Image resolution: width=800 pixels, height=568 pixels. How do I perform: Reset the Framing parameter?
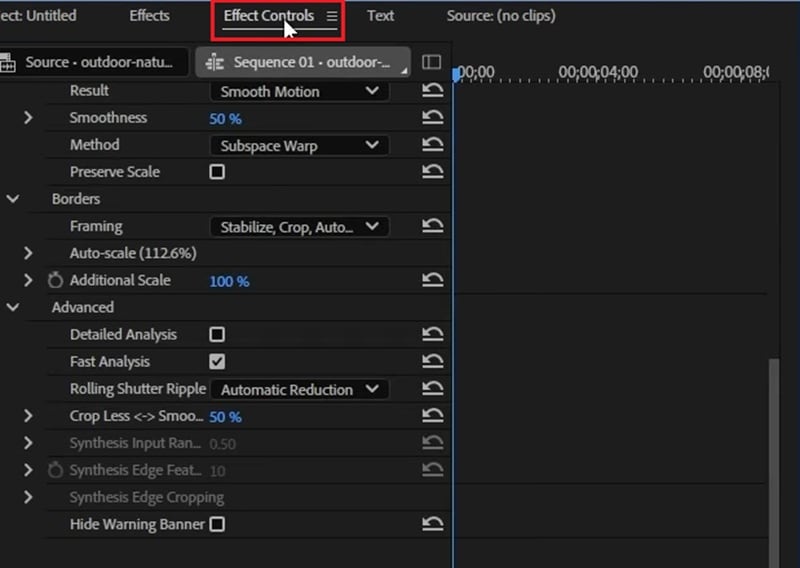[432, 226]
